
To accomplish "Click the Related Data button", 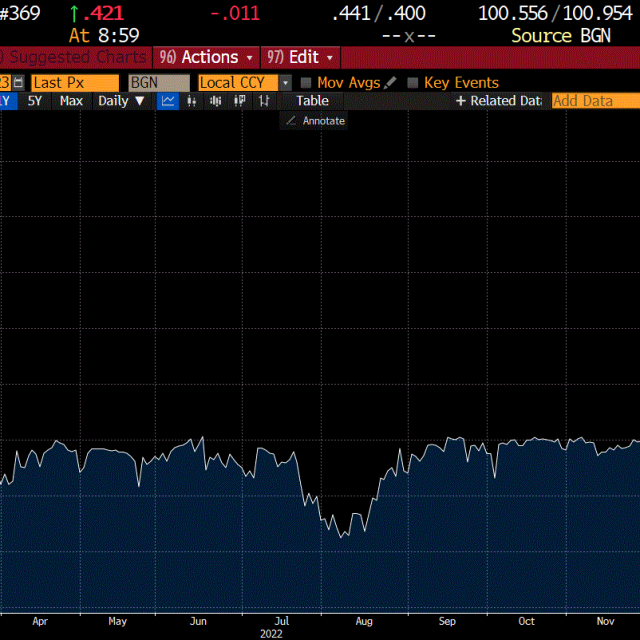I will pyautogui.click(x=498, y=101).
